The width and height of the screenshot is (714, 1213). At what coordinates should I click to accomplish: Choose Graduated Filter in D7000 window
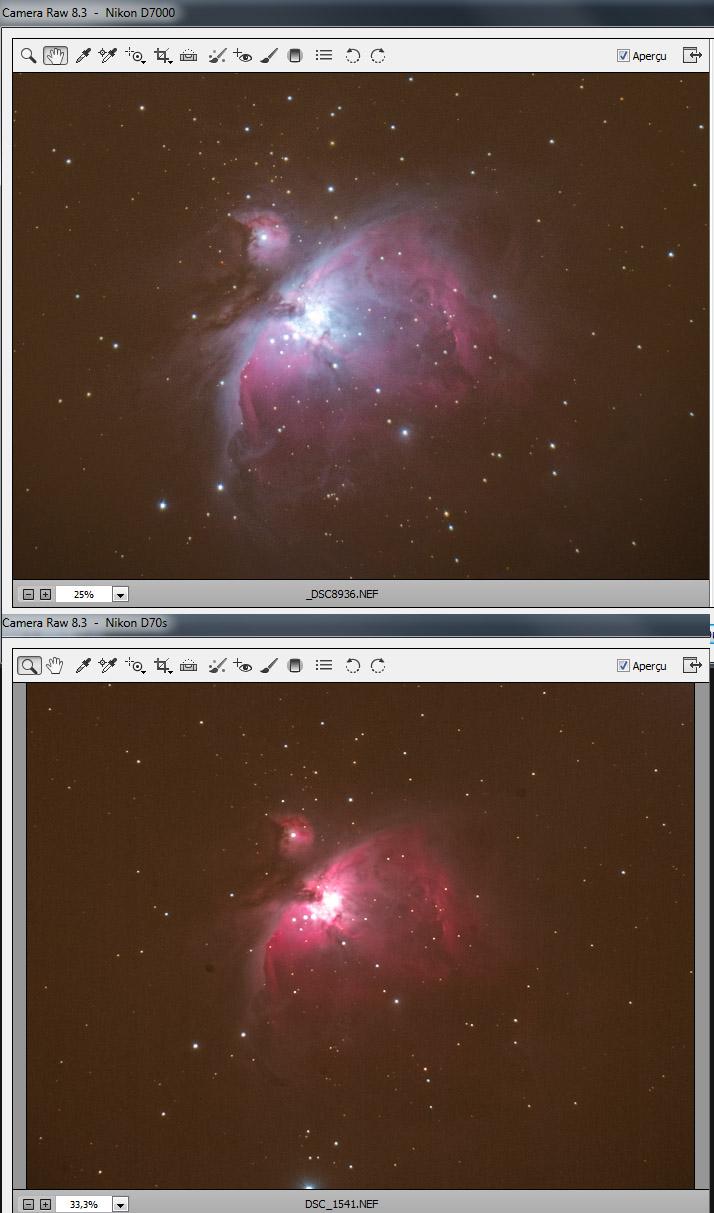click(x=295, y=56)
